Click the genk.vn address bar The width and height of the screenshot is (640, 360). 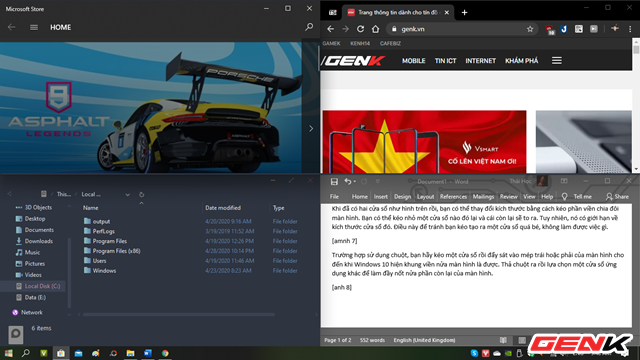[x=461, y=29]
